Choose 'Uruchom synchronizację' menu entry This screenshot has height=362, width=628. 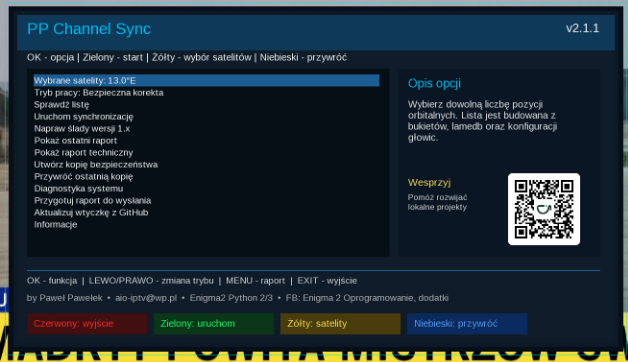83,117
